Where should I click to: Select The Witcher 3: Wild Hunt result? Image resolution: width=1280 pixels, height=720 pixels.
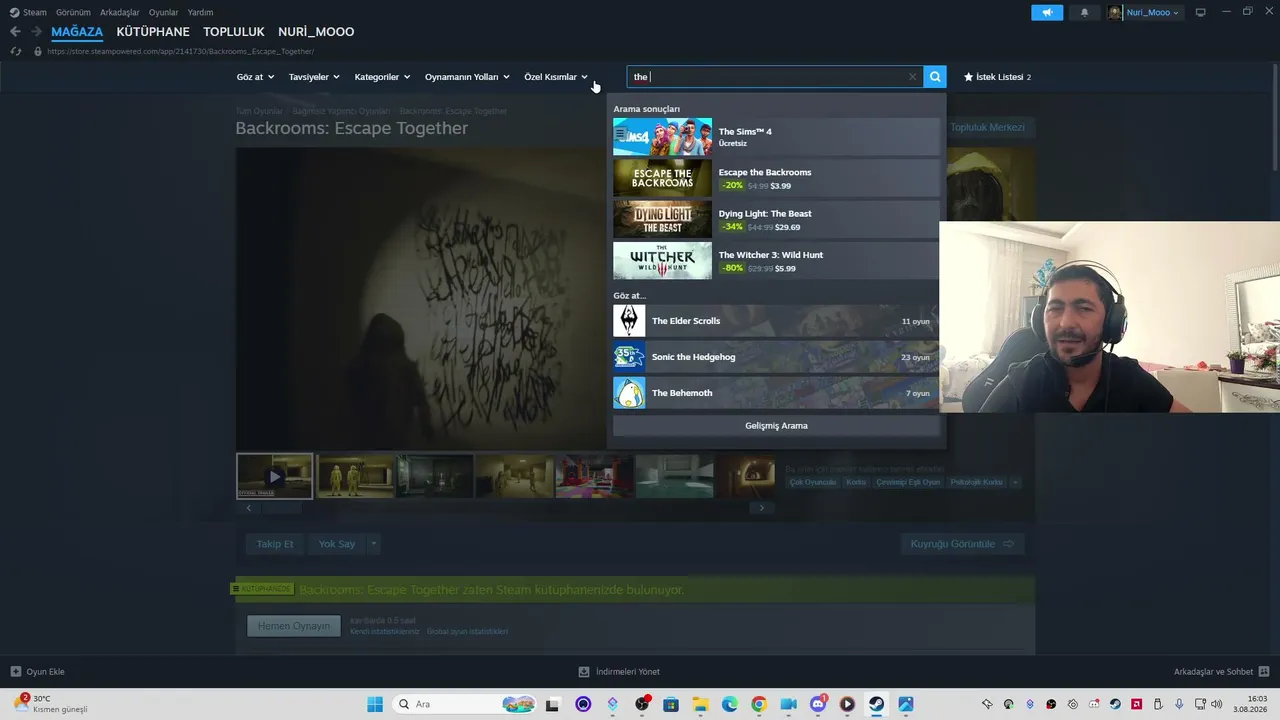pyautogui.click(x=776, y=260)
